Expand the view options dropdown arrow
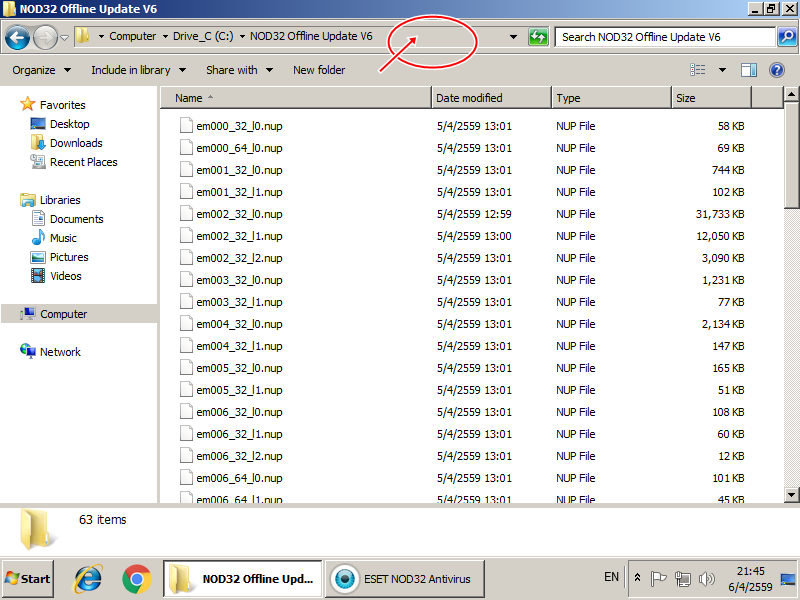Screen dimensions: 800x600 click(722, 70)
